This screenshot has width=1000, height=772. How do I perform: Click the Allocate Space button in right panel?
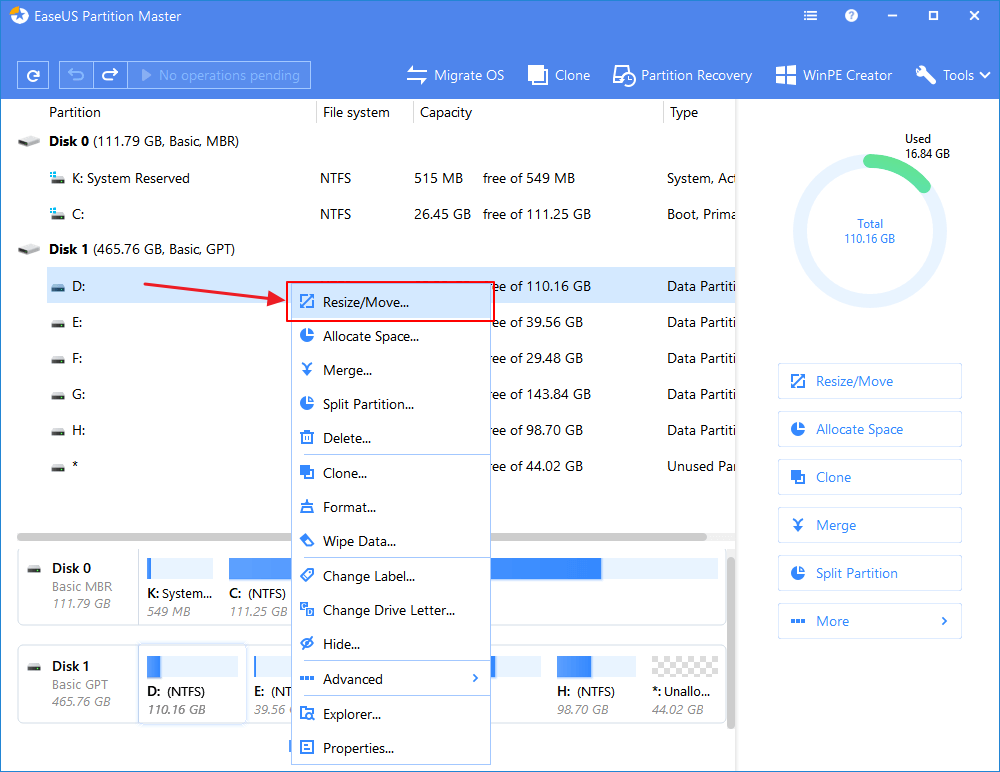point(869,429)
